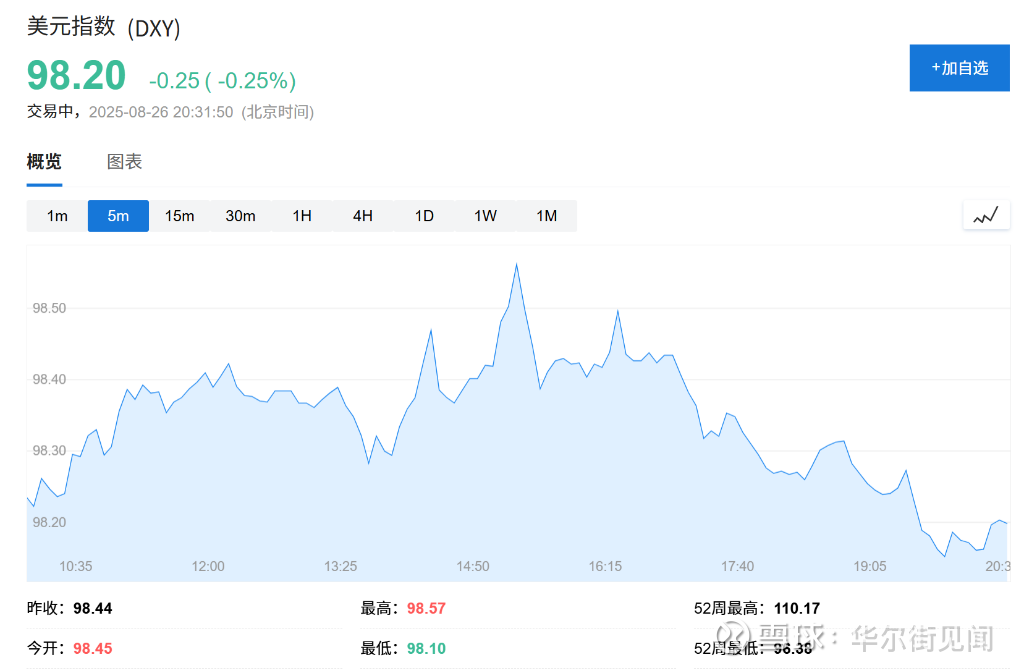Screen dimensions: 1024x670
Task: Select the 15m timeframe
Action: pyautogui.click(x=179, y=216)
